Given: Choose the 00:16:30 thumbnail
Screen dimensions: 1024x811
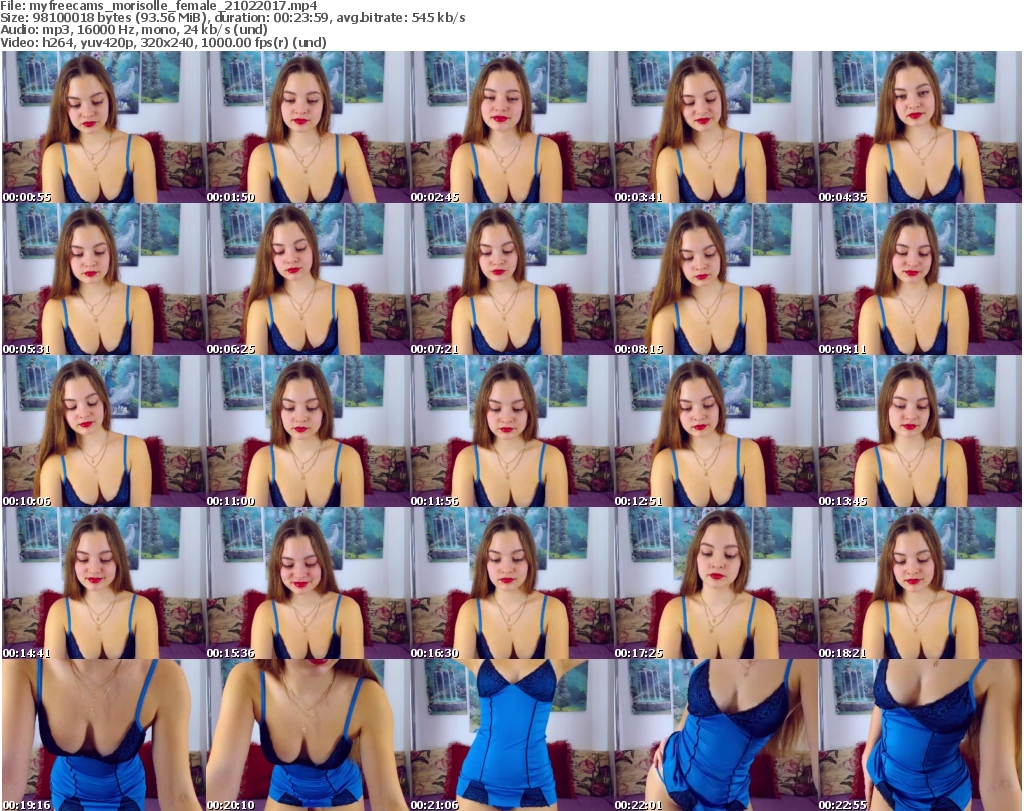Looking at the screenshot, I should [511, 584].
